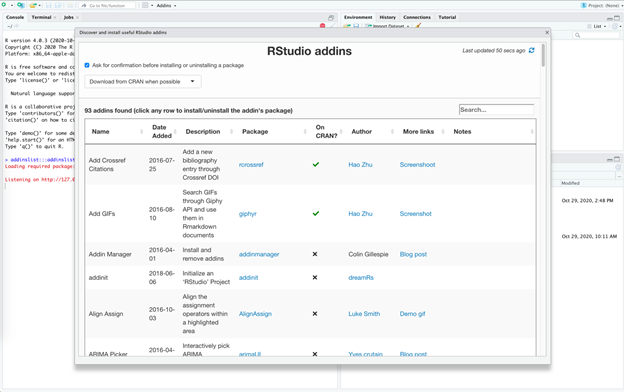The image size is (624, 392).
Task: Open the Demo gif link for Align Assign
Action: [412, 314]
